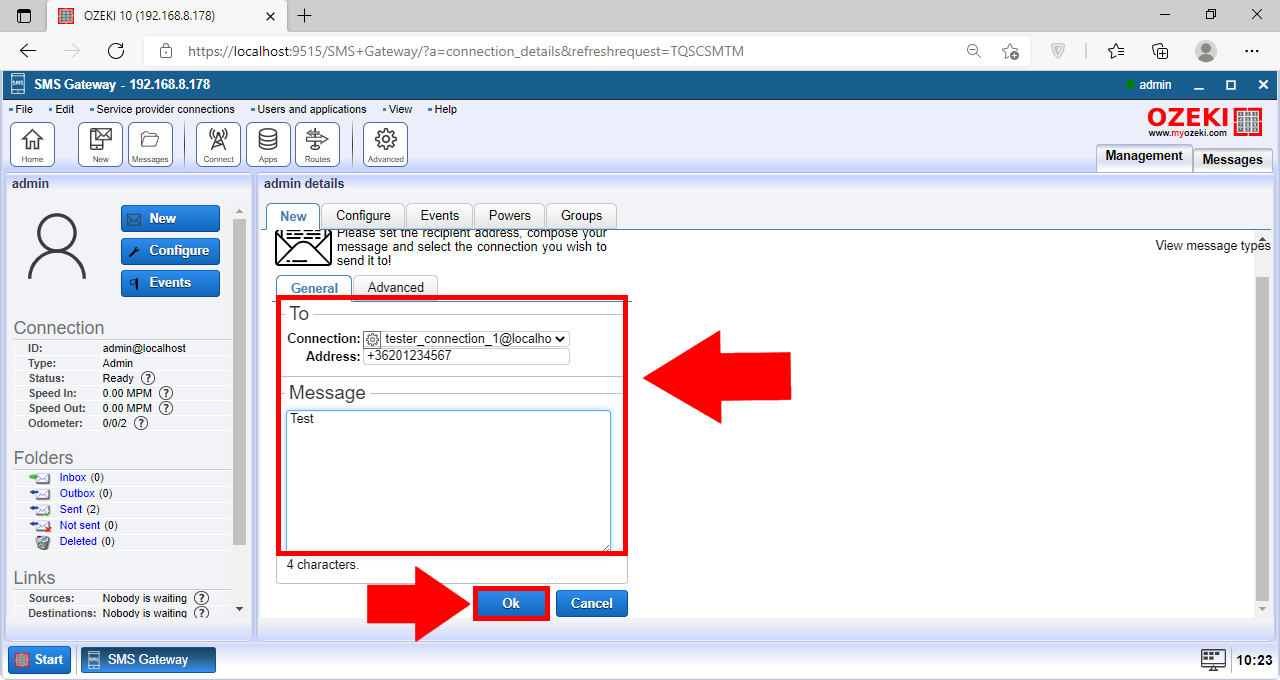The height and width of the screenshot is (680, 1280).
Task: Open the Outbox folder link
Action: click(x=77, y=494)
